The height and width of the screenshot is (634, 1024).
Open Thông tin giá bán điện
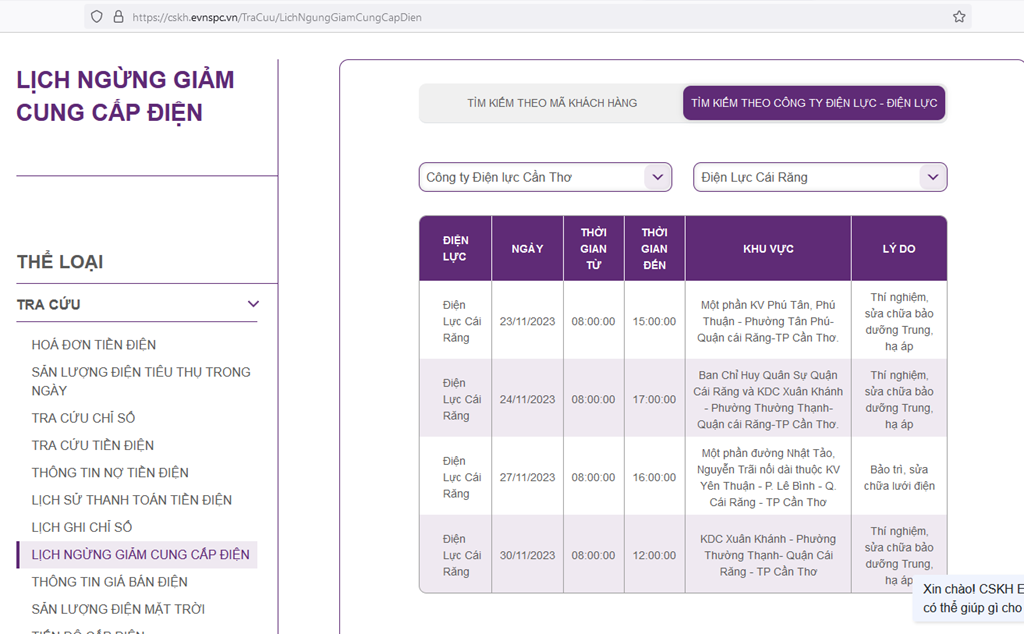pyautogui.click(x=110, y=582)
